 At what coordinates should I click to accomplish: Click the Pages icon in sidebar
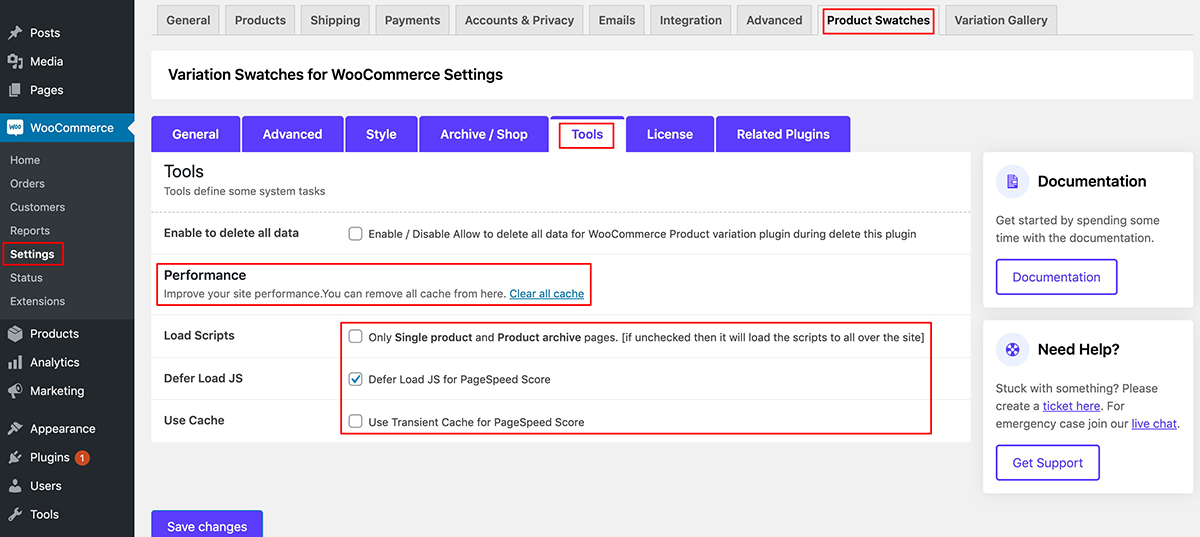[15, 90]
